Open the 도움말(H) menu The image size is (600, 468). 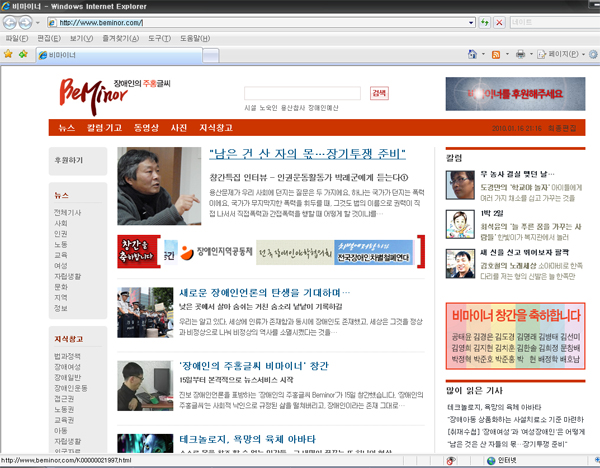click(195, 38)
